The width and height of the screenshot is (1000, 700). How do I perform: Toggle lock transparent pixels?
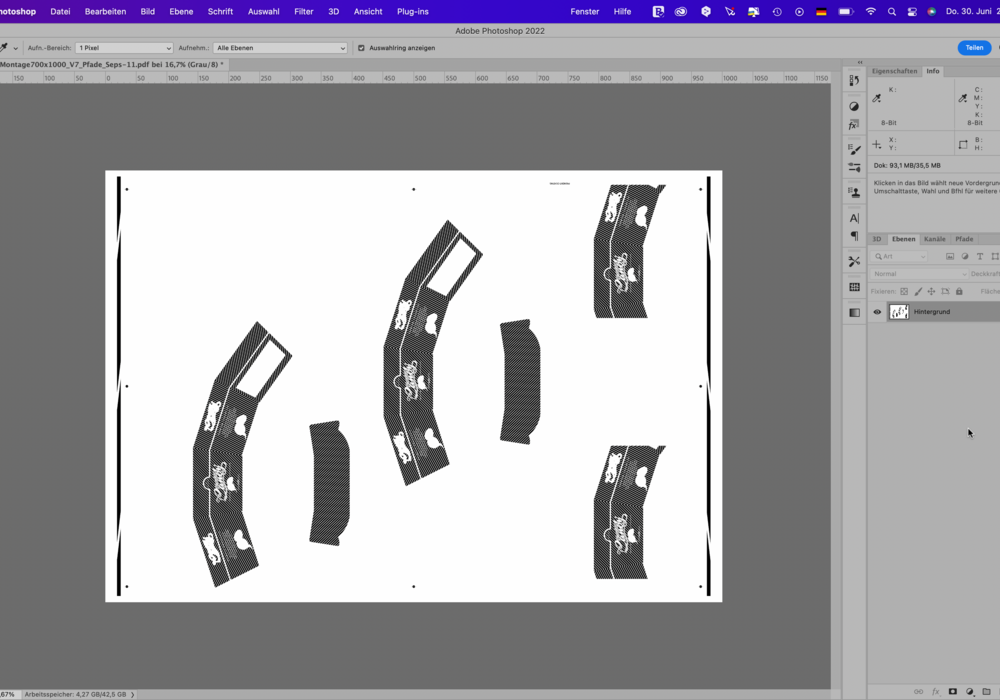point(904,291)
